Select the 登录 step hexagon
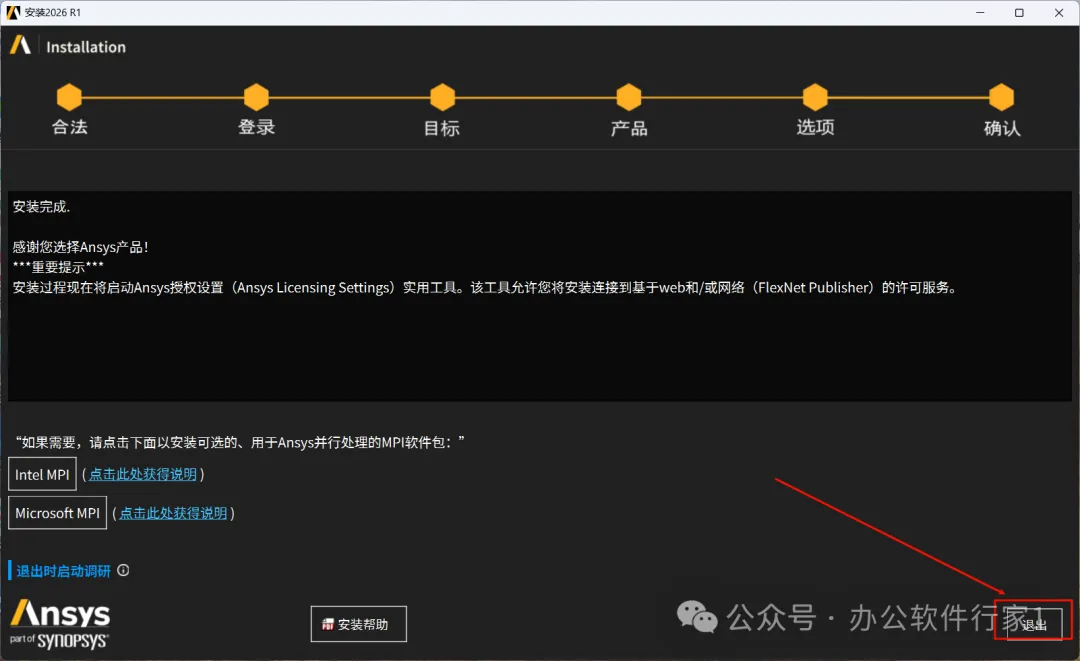This screenshot has height=661, width=1080. coord(256,97)
